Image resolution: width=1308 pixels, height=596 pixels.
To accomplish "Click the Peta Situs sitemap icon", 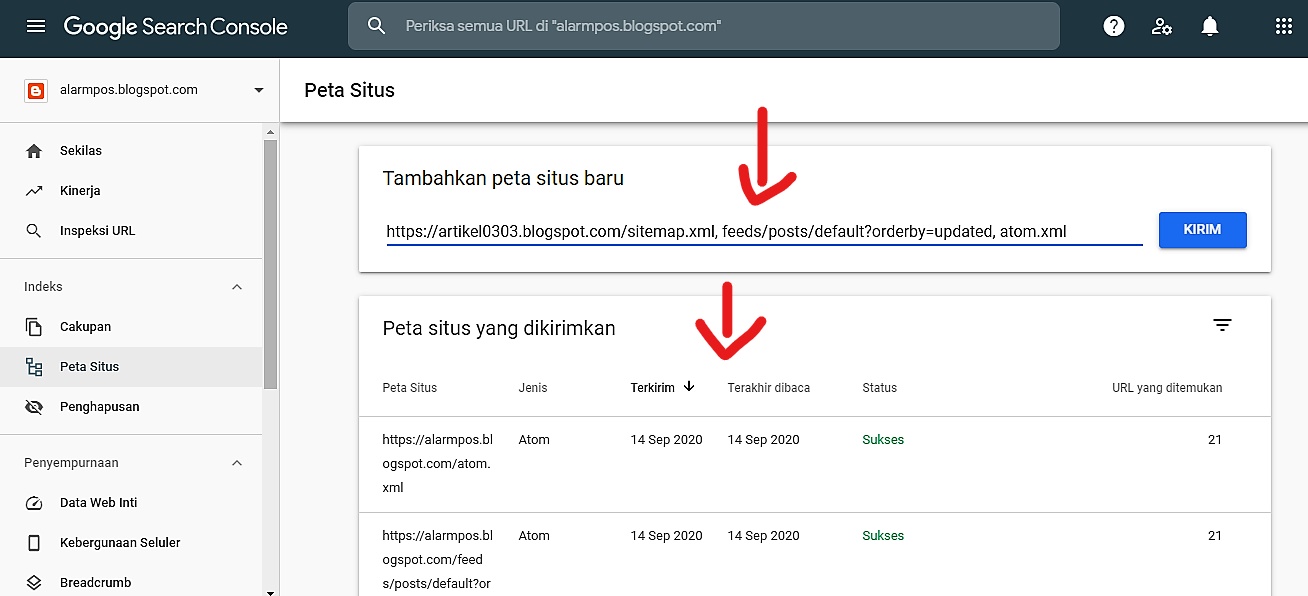I will pyautogui.click(x=34, y=367).
